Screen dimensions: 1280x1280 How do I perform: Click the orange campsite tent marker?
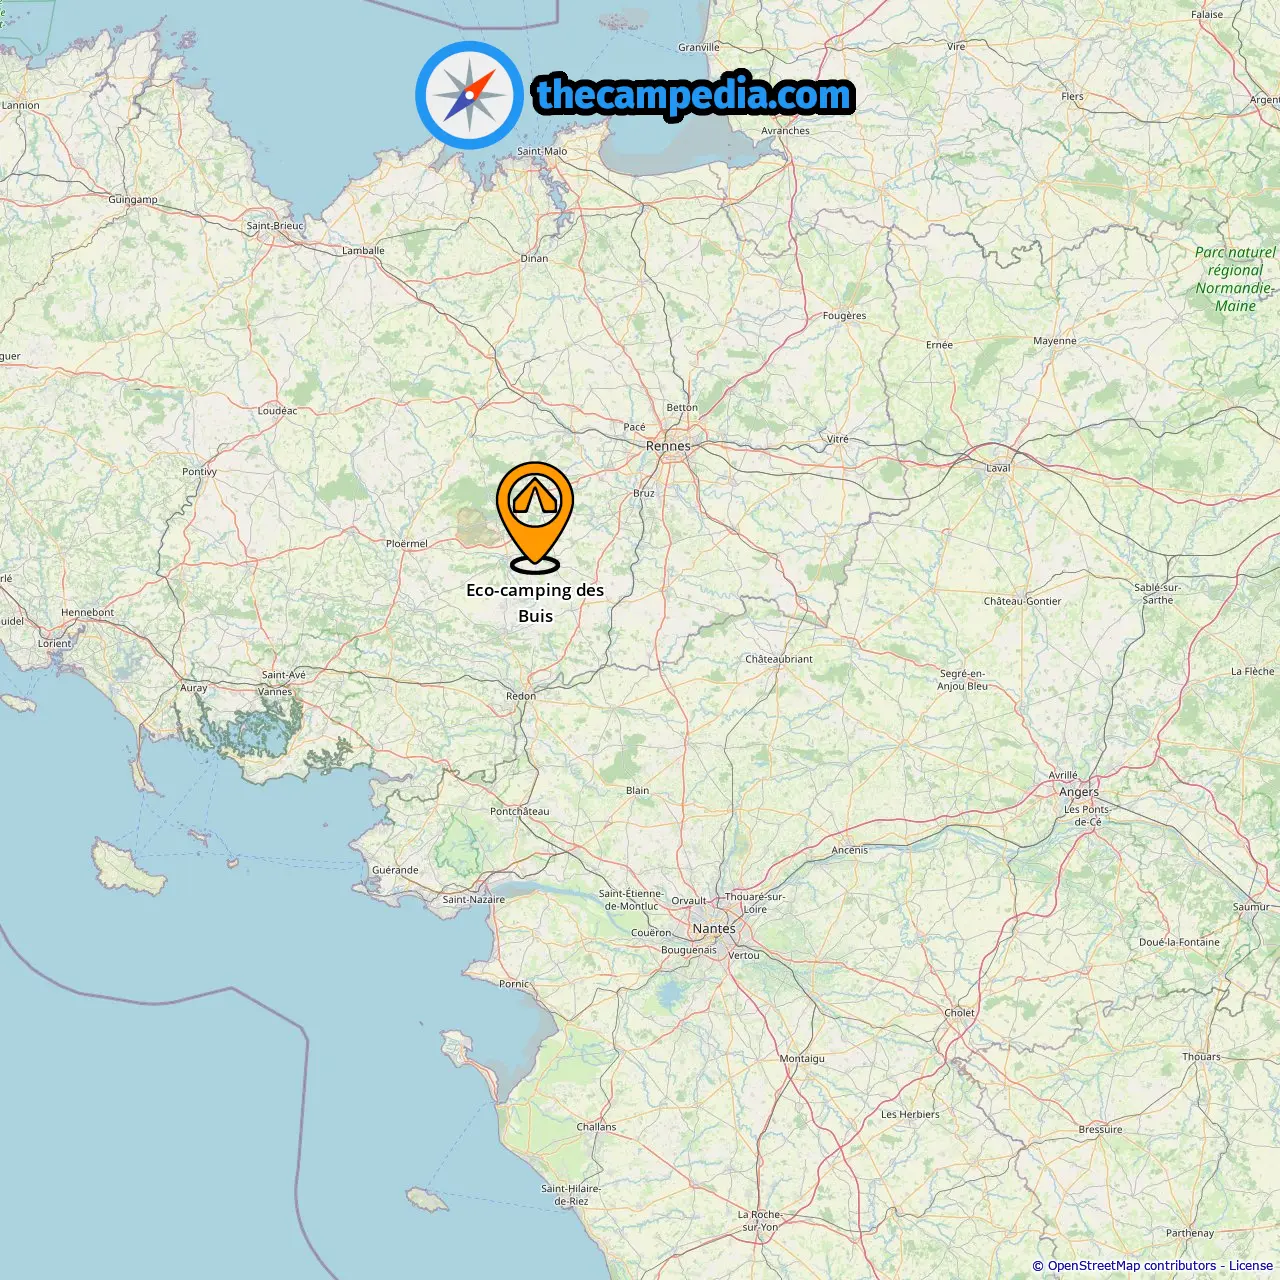[535, 516]
